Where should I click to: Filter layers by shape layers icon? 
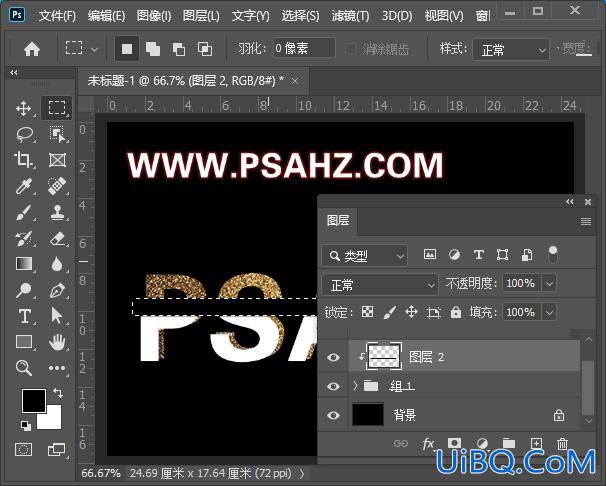click(502, 255)
